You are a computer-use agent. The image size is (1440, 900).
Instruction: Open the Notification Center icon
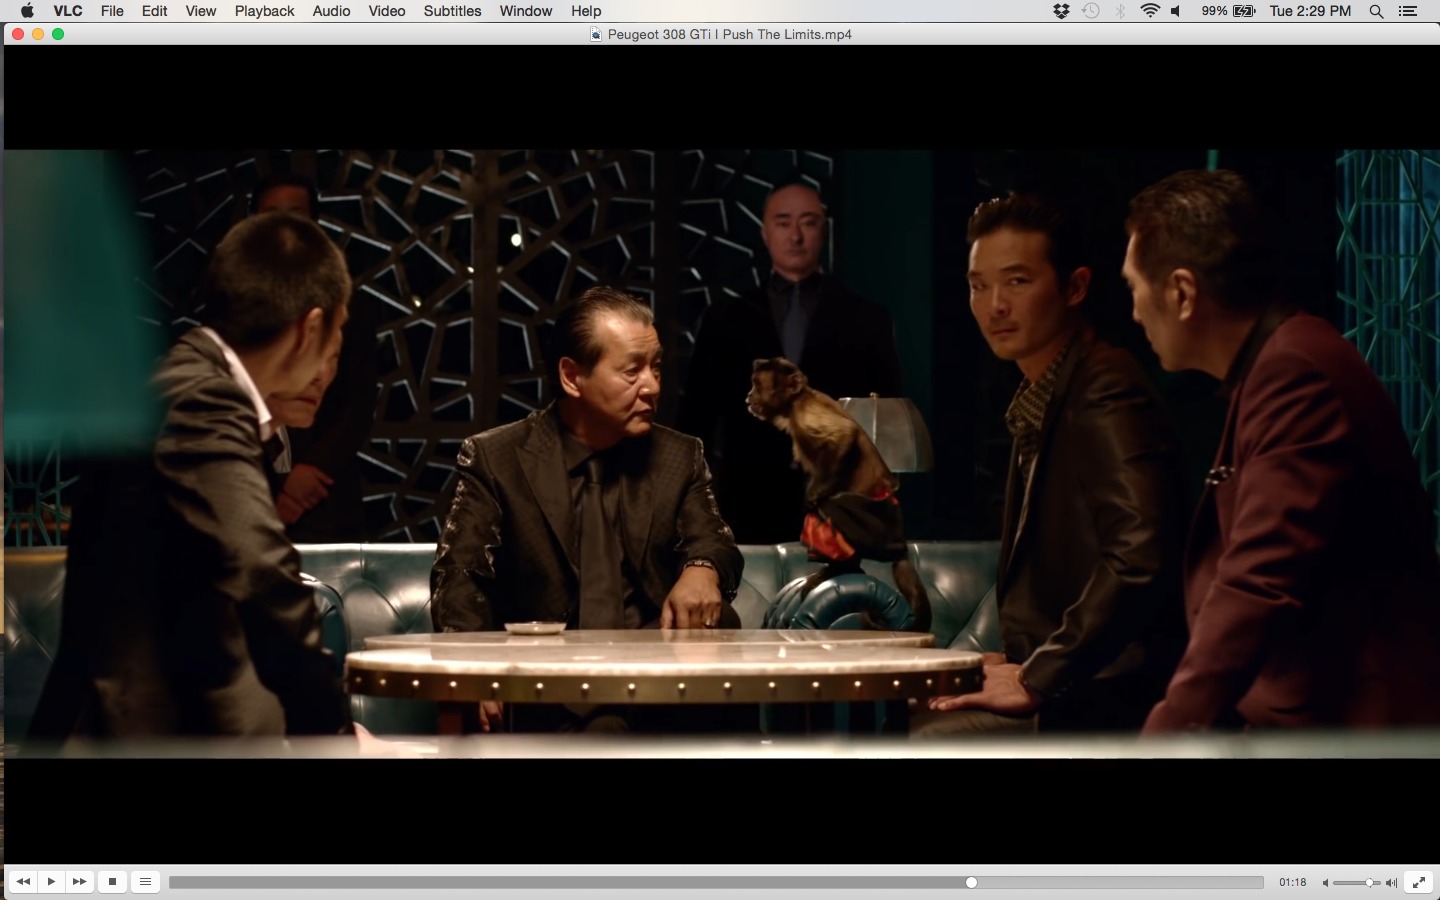tap(1408, 11)
